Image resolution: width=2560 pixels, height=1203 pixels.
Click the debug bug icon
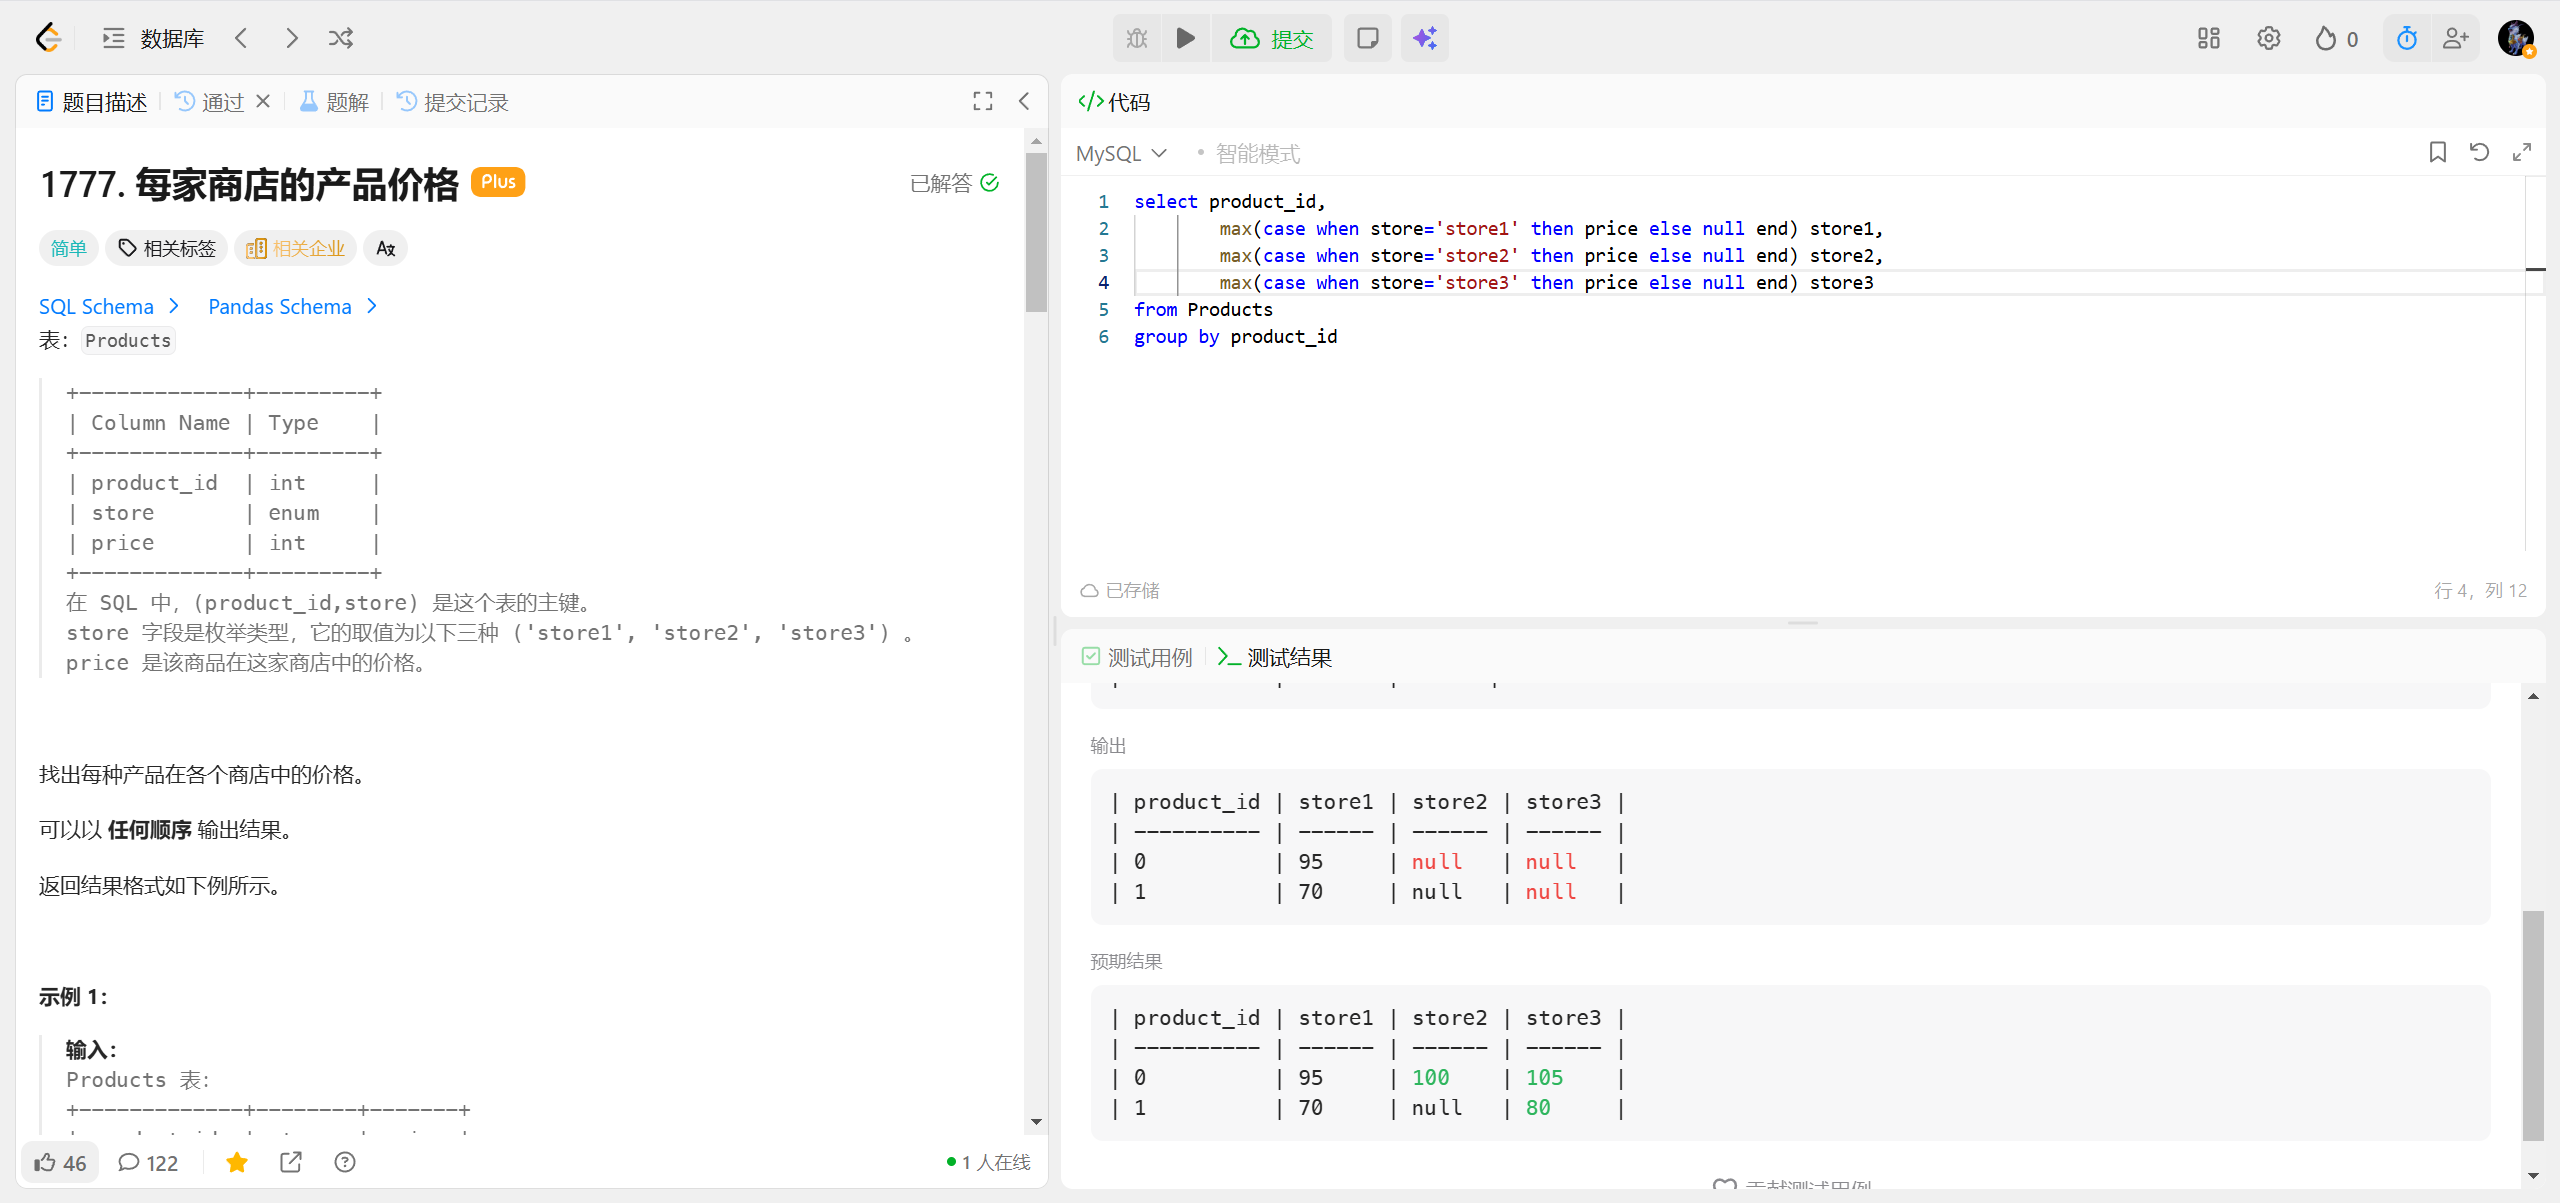(x=1137, y=38)
